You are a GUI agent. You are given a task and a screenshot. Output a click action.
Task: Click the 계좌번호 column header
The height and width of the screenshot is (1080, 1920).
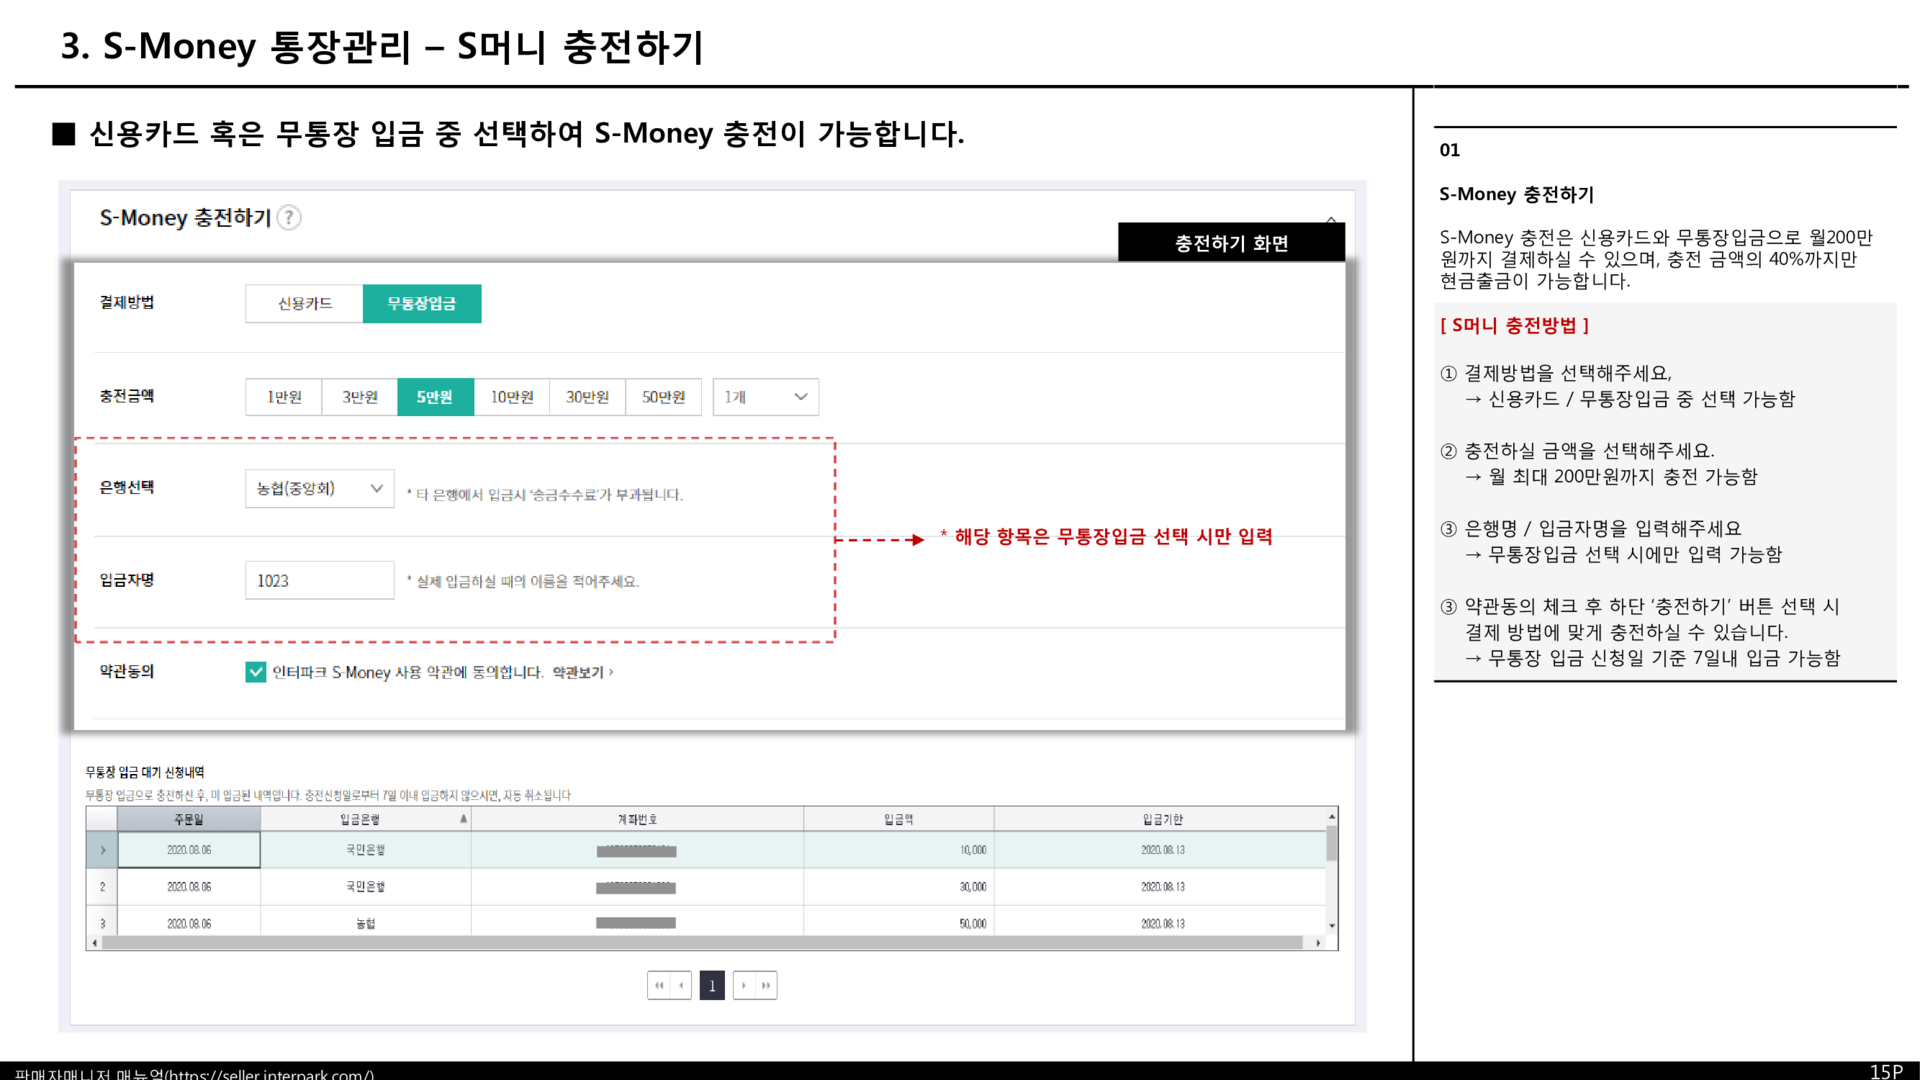click(637, 819)
